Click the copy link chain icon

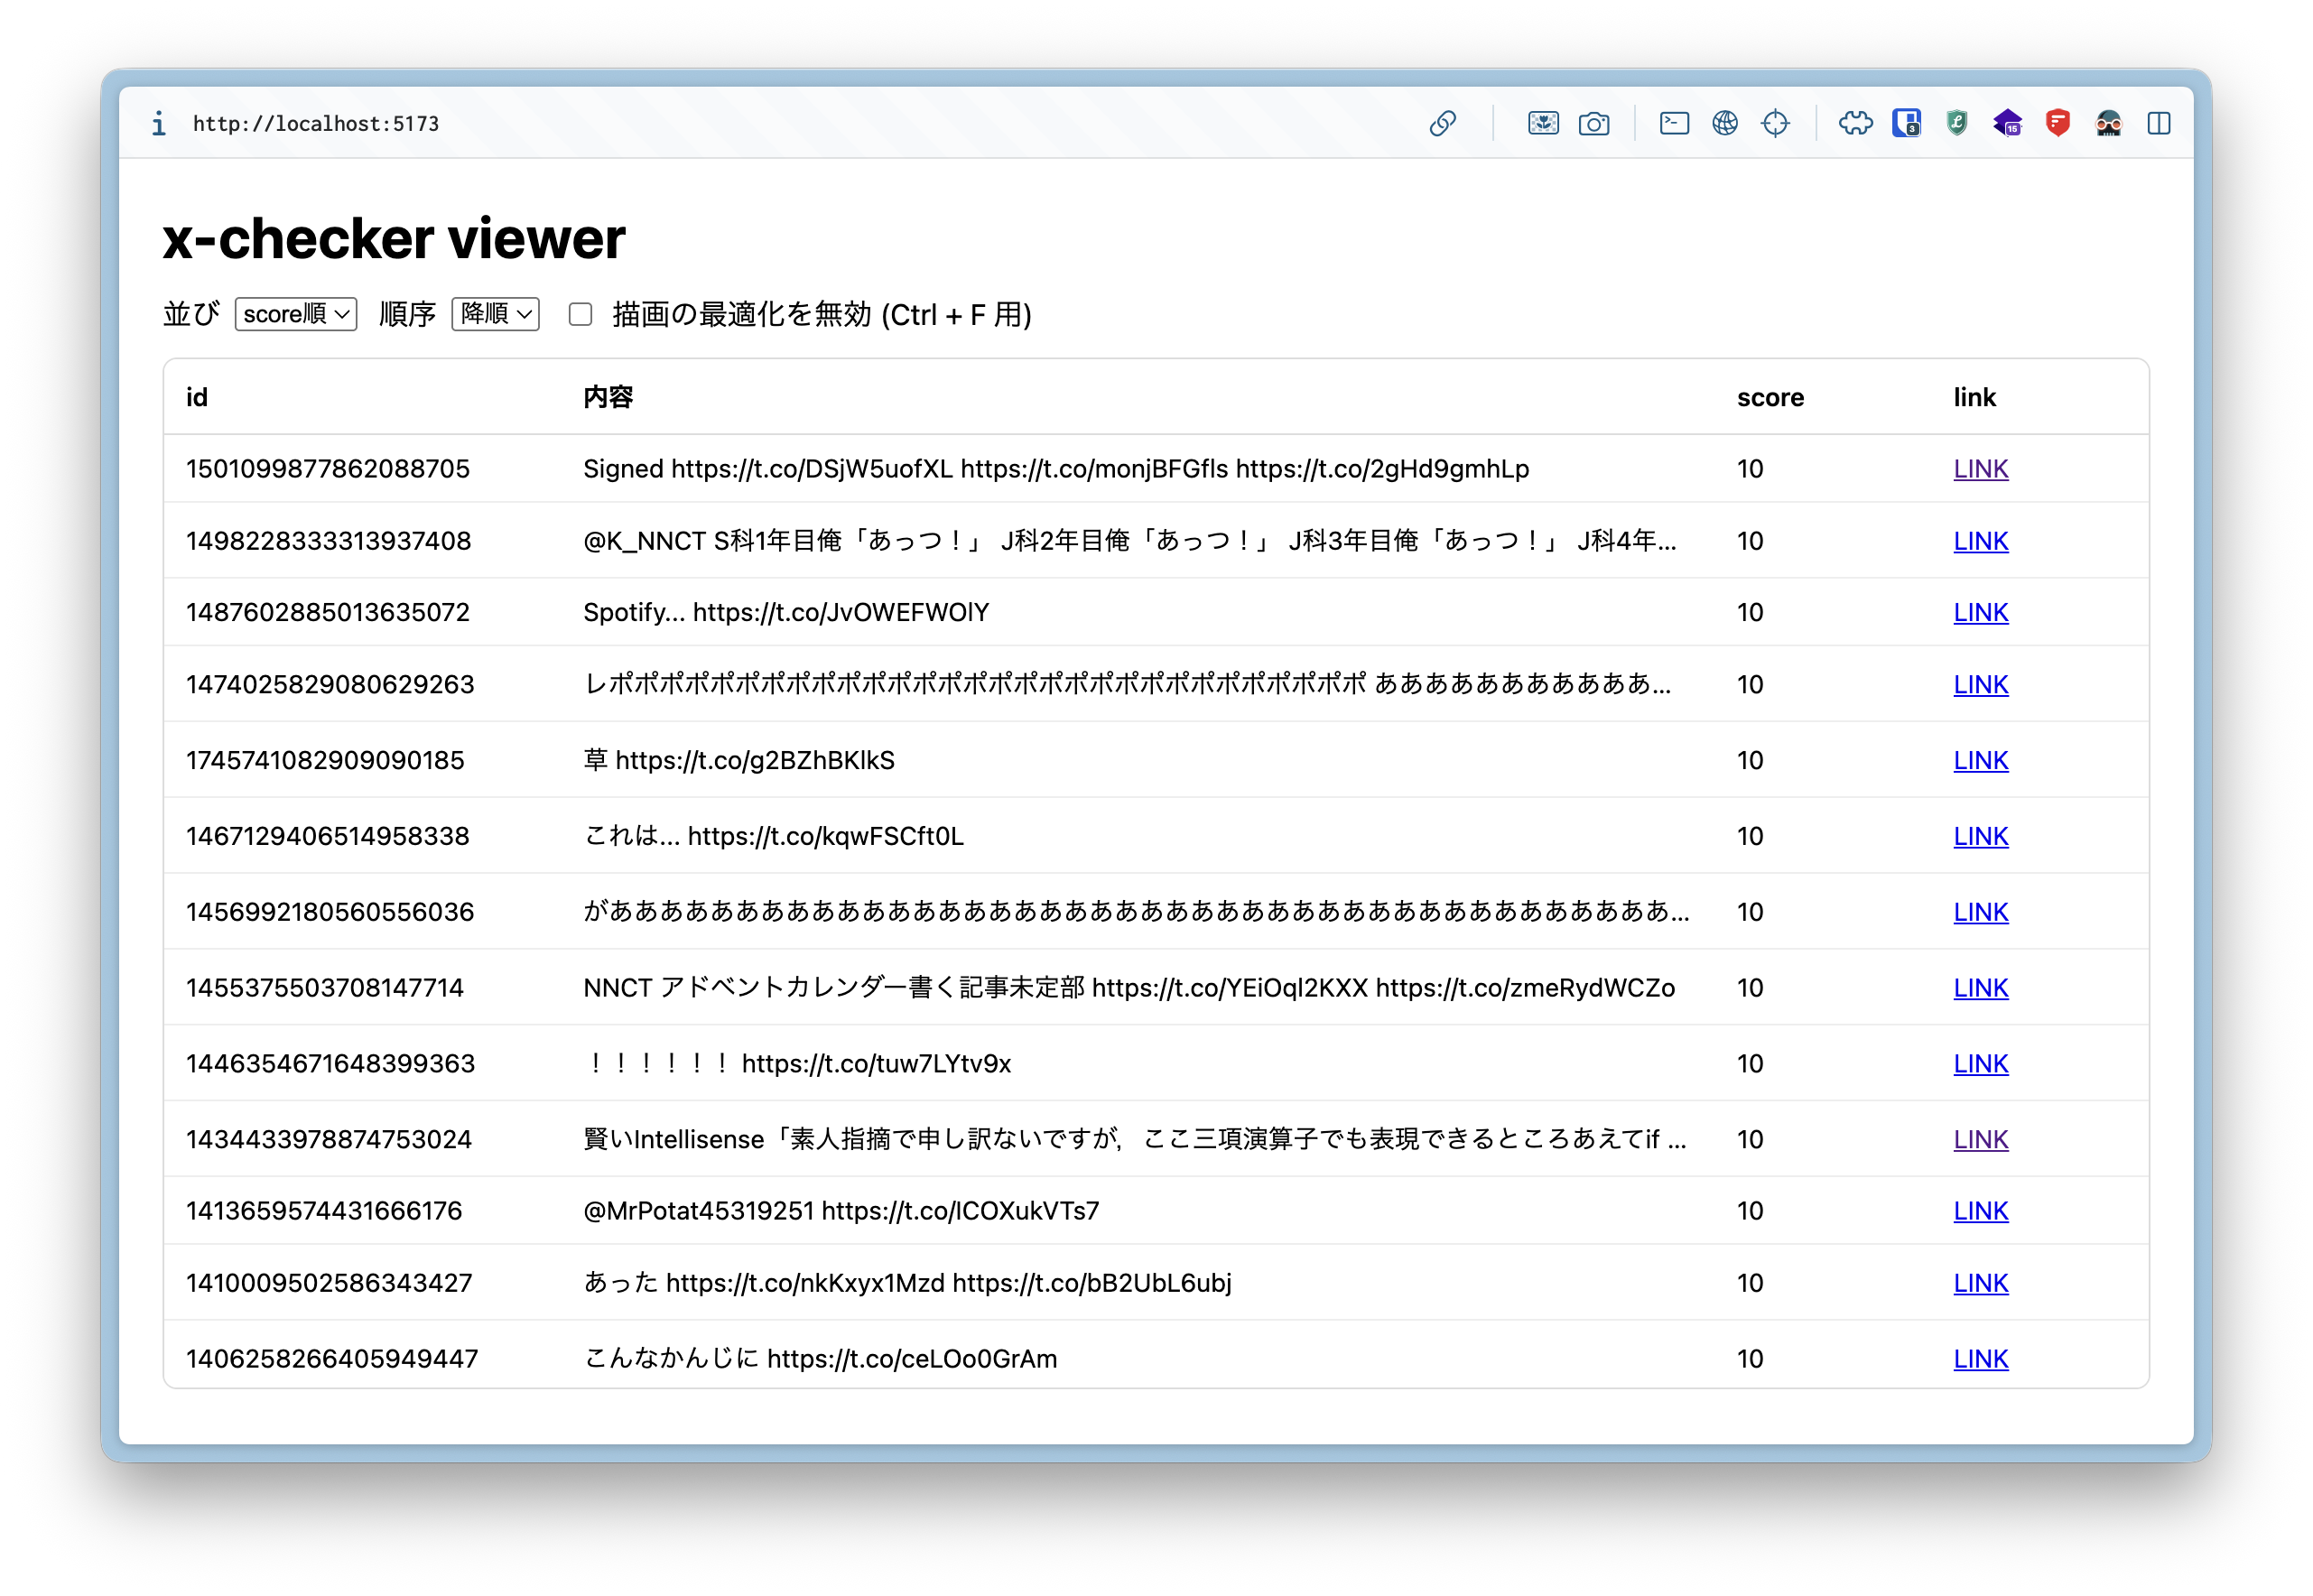1442,123
